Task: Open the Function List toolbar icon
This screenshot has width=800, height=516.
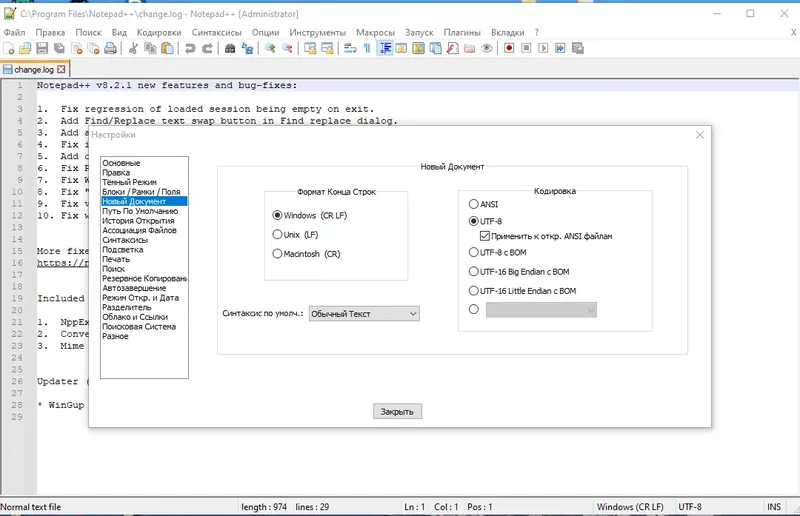Action: click(x=453, y=48)
